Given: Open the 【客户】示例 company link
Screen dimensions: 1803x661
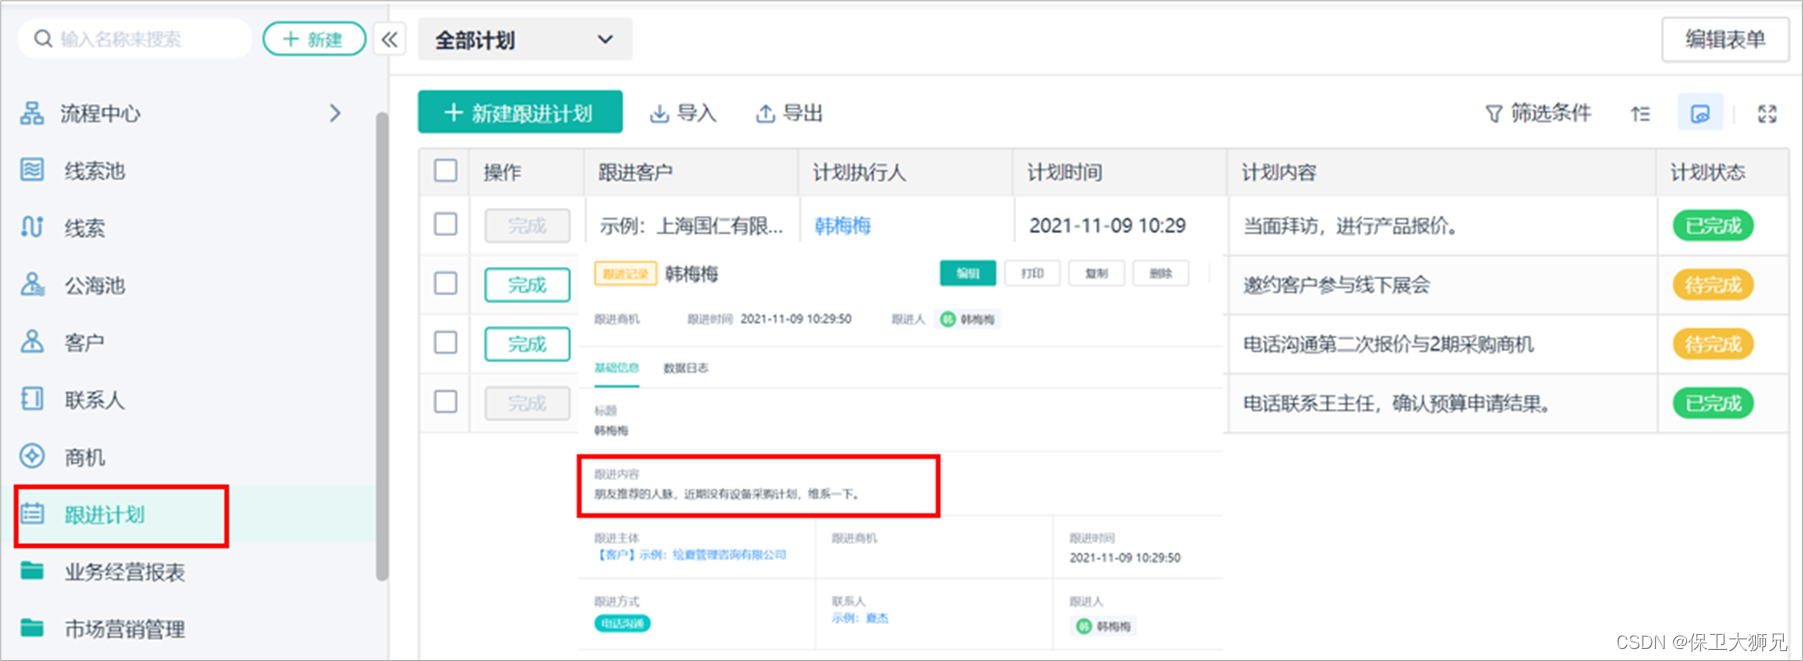Looking at the screenshot, I should (x=690, y=554).
